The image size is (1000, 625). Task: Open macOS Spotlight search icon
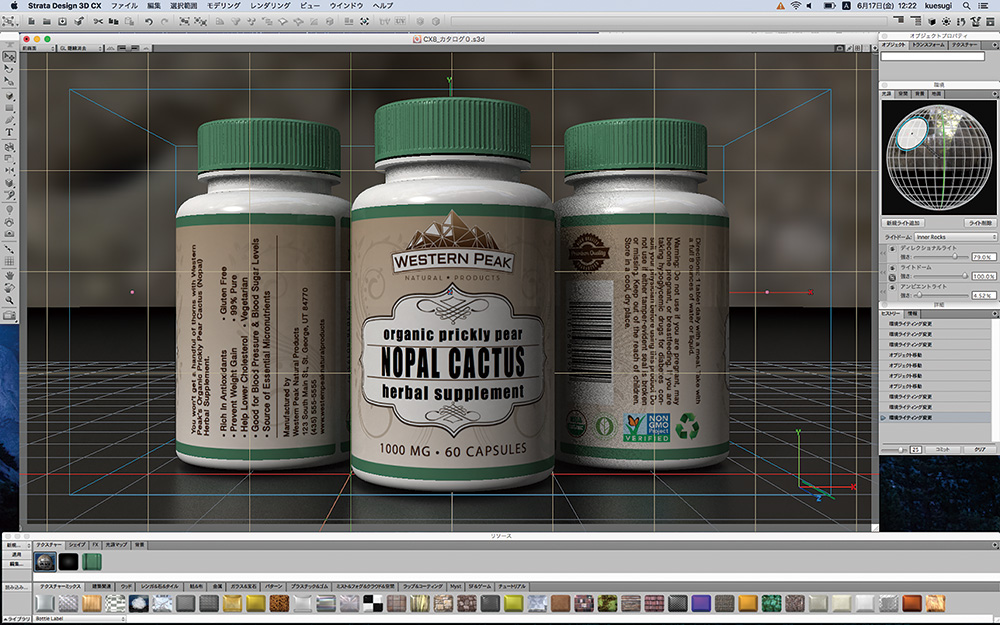pyautogui.click(x=967, y=6)
